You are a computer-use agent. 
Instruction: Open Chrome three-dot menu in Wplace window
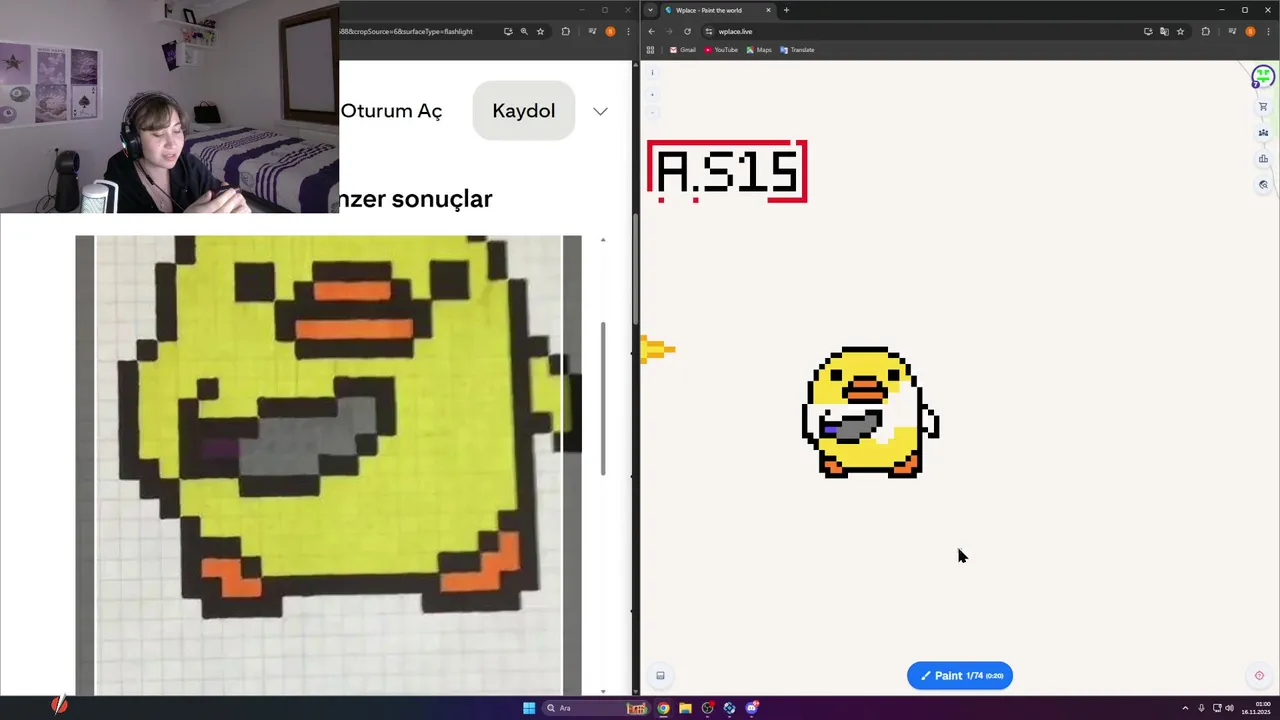point(1267,31)
